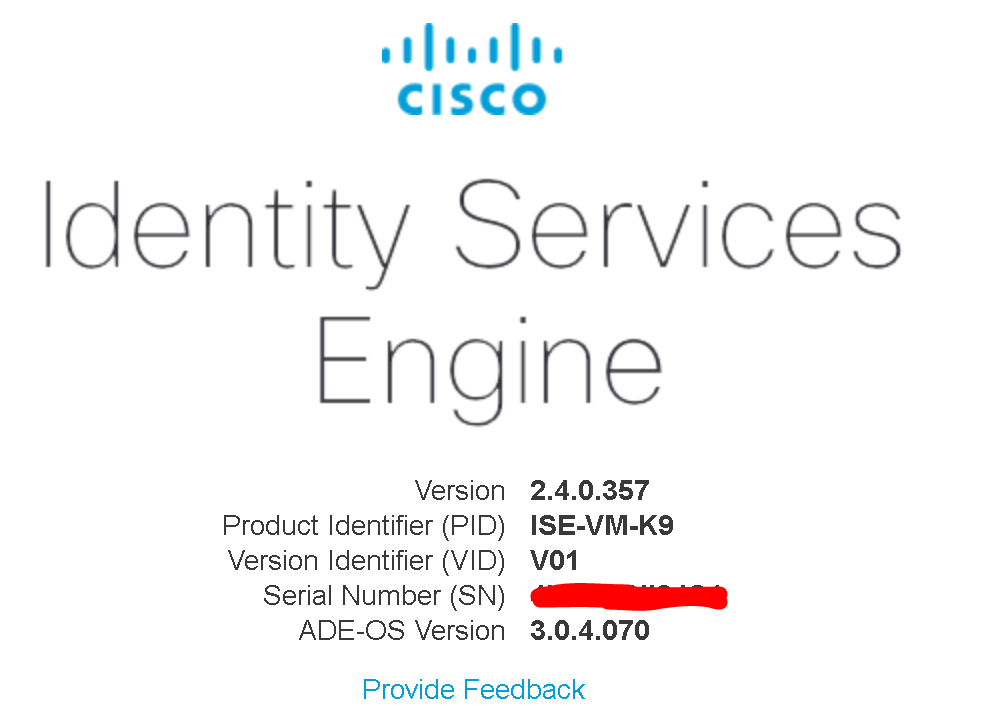Open the Provide Feedback link
The width and height of the screenshot is (981, 707).
473,690
